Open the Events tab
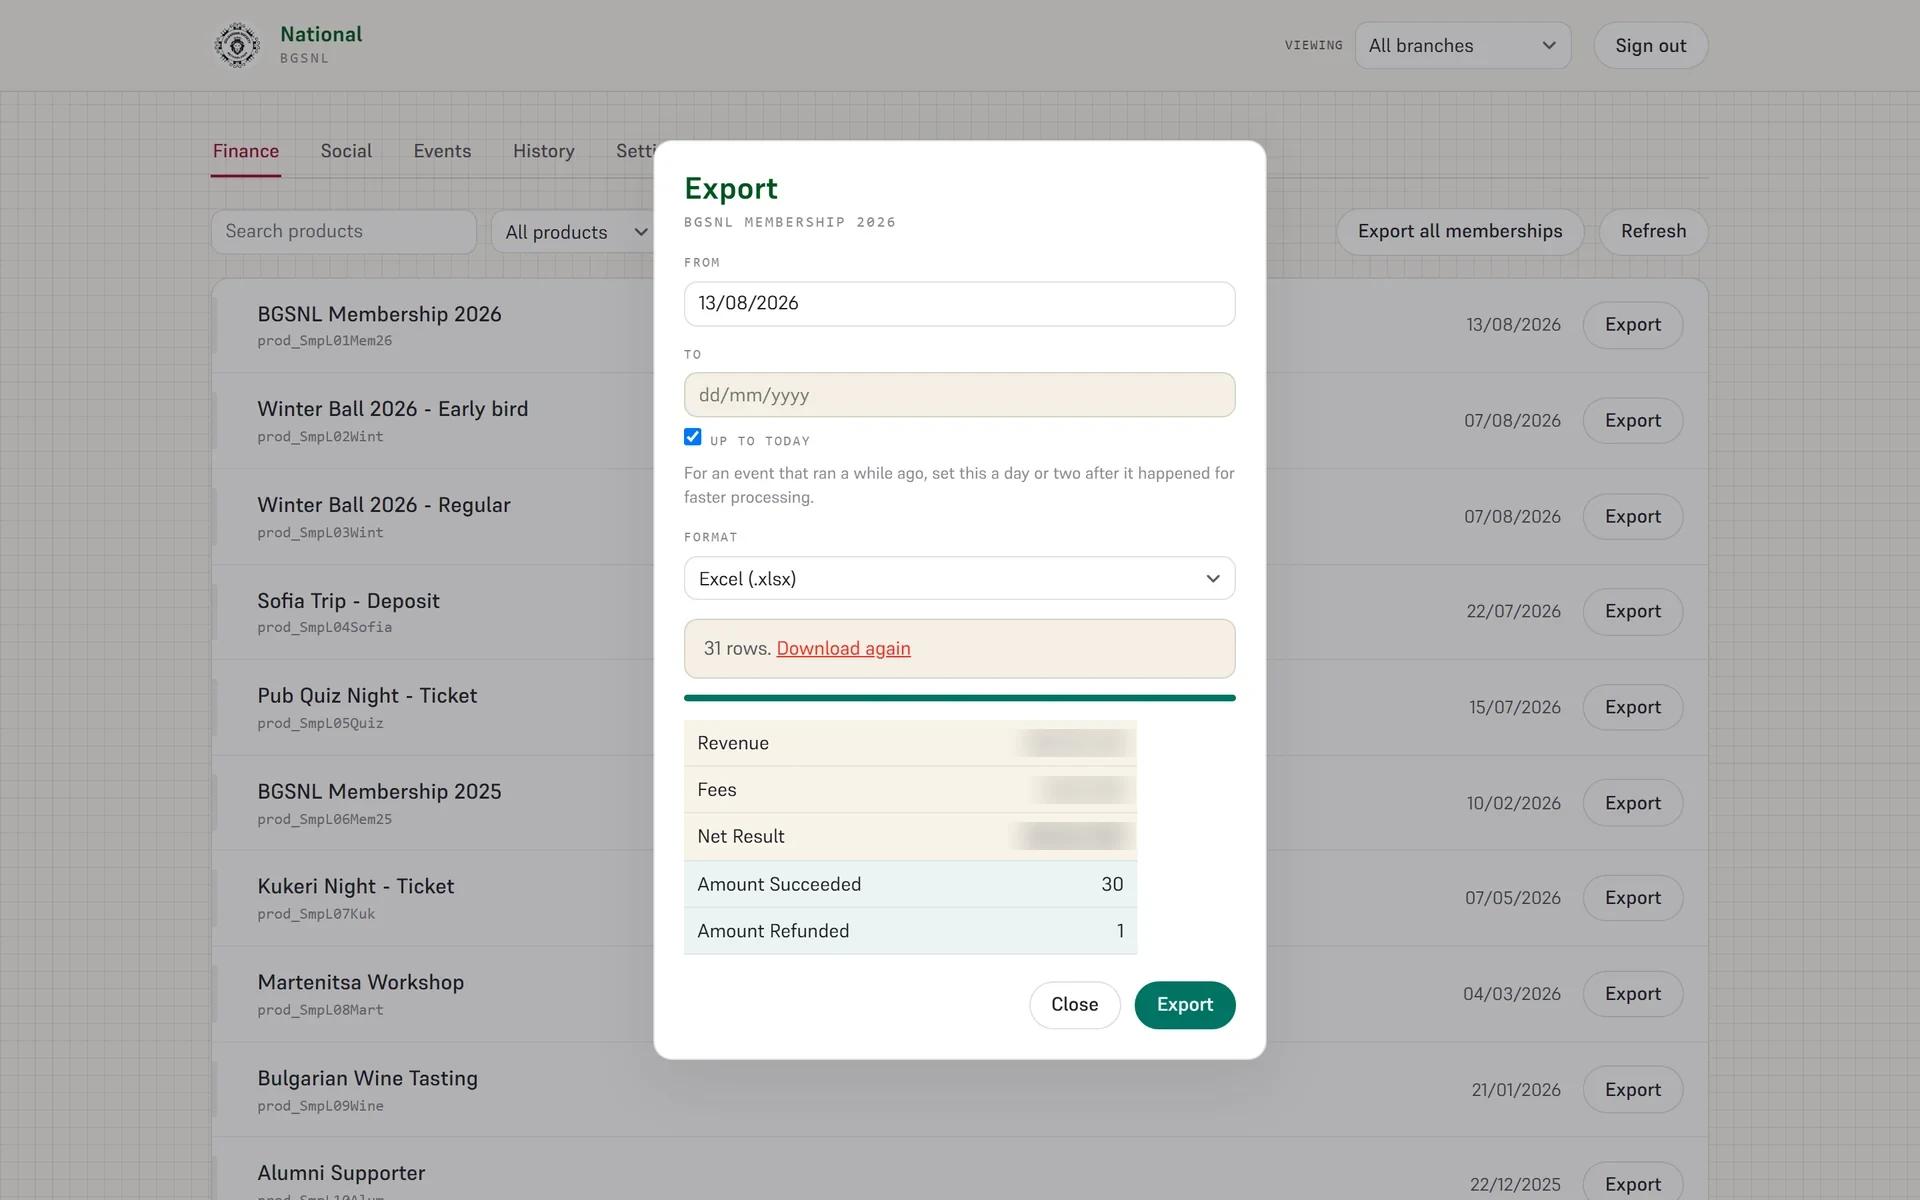Screen dimensions: 1920x1200 (x=442, y=151)
